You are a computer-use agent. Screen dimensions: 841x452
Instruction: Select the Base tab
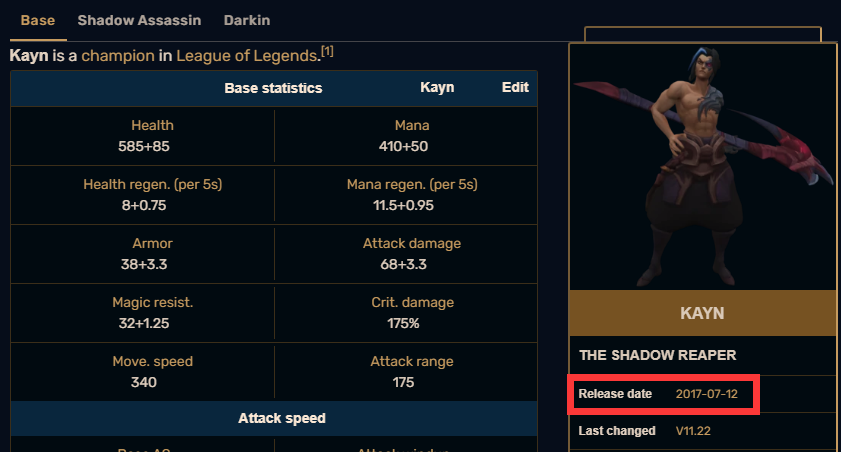[38, 20]
